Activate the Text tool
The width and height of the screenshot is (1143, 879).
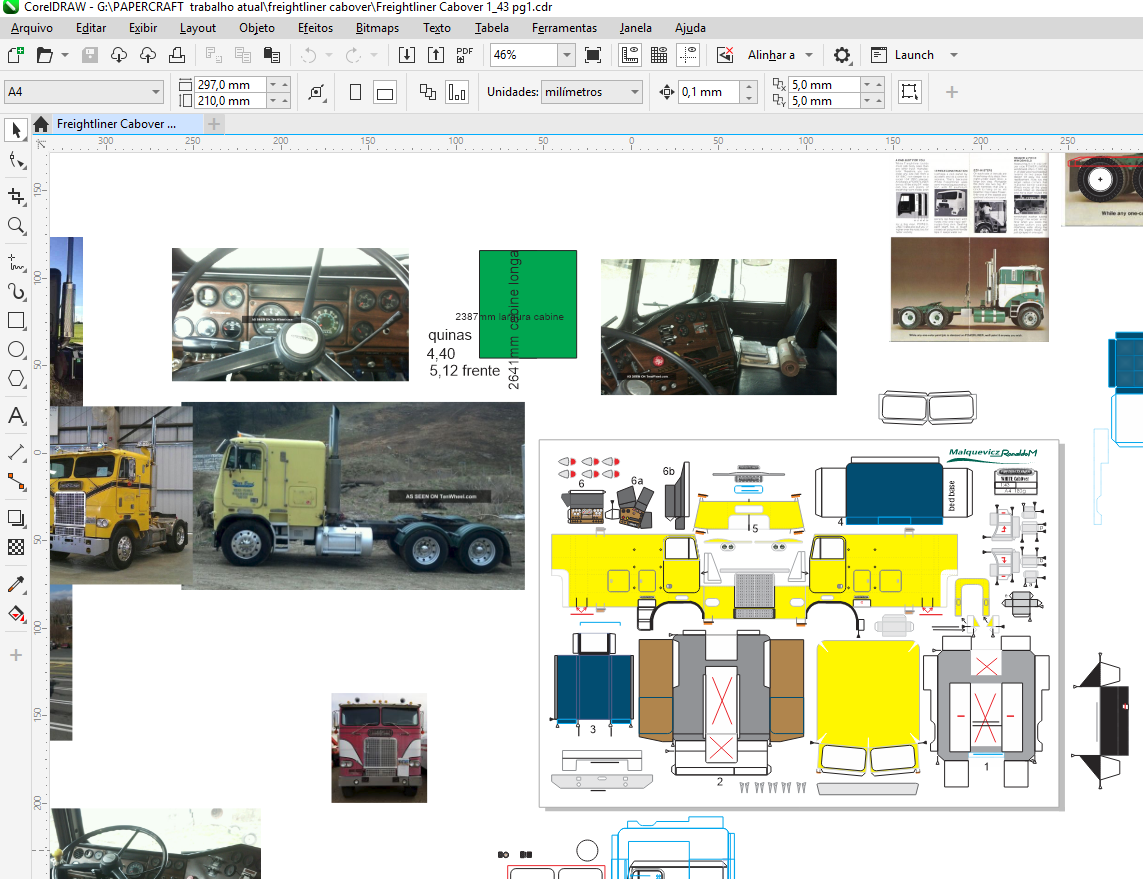pyautogui.click(x=16, y=415)
